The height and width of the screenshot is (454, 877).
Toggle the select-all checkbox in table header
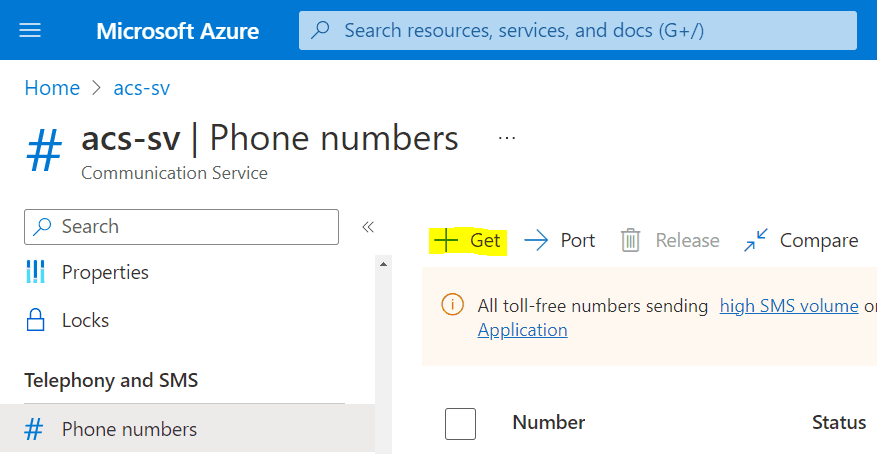[460, 424]
